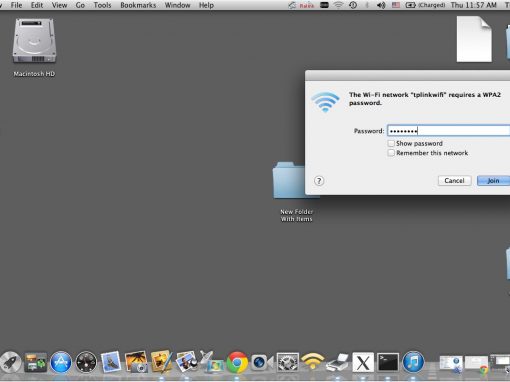510x382 pixels.
Task: Enable the Show password checkbox
Action: pyautogui.click(x=391, y=143)
